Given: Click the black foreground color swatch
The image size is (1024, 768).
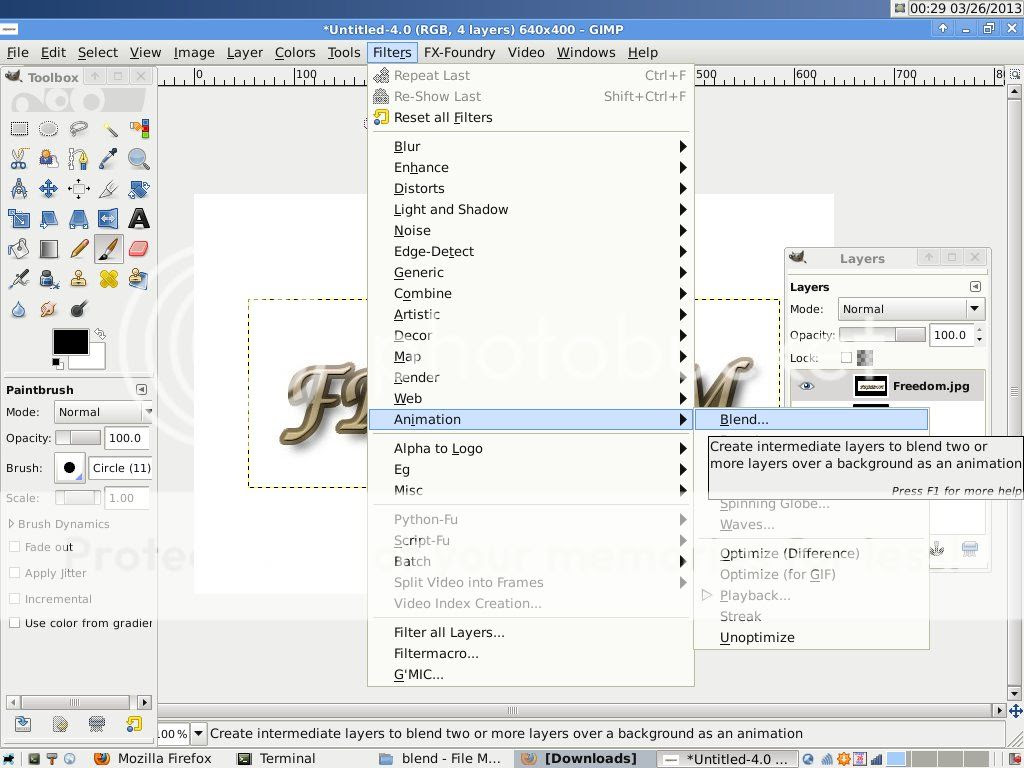Looking at the screenshot, I should coord(70,342).
